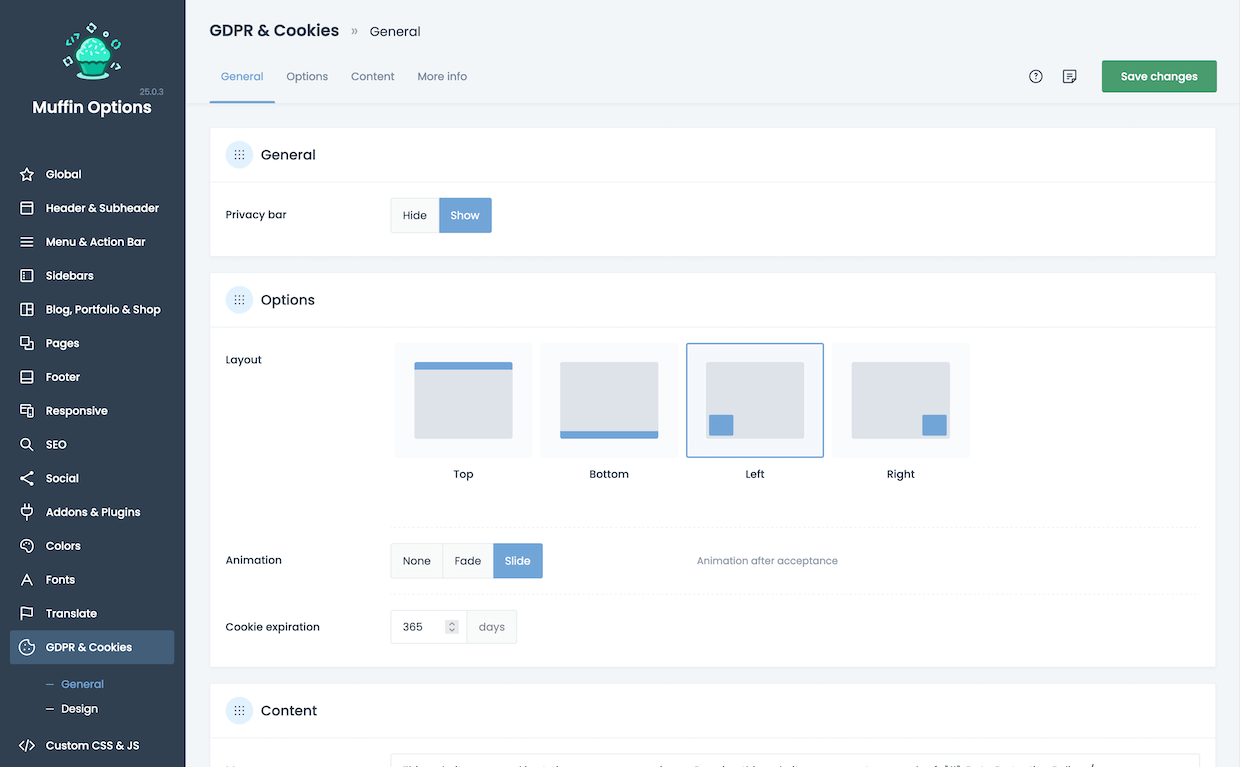Expand the Custom CSS & JS menu

92,745
